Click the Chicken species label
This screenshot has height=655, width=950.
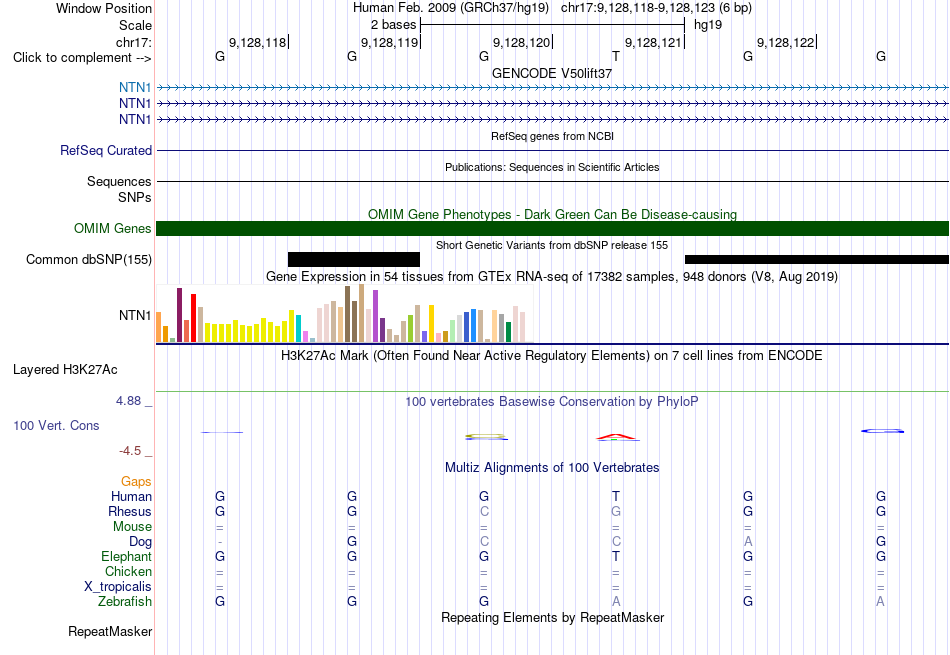(128, 571)
